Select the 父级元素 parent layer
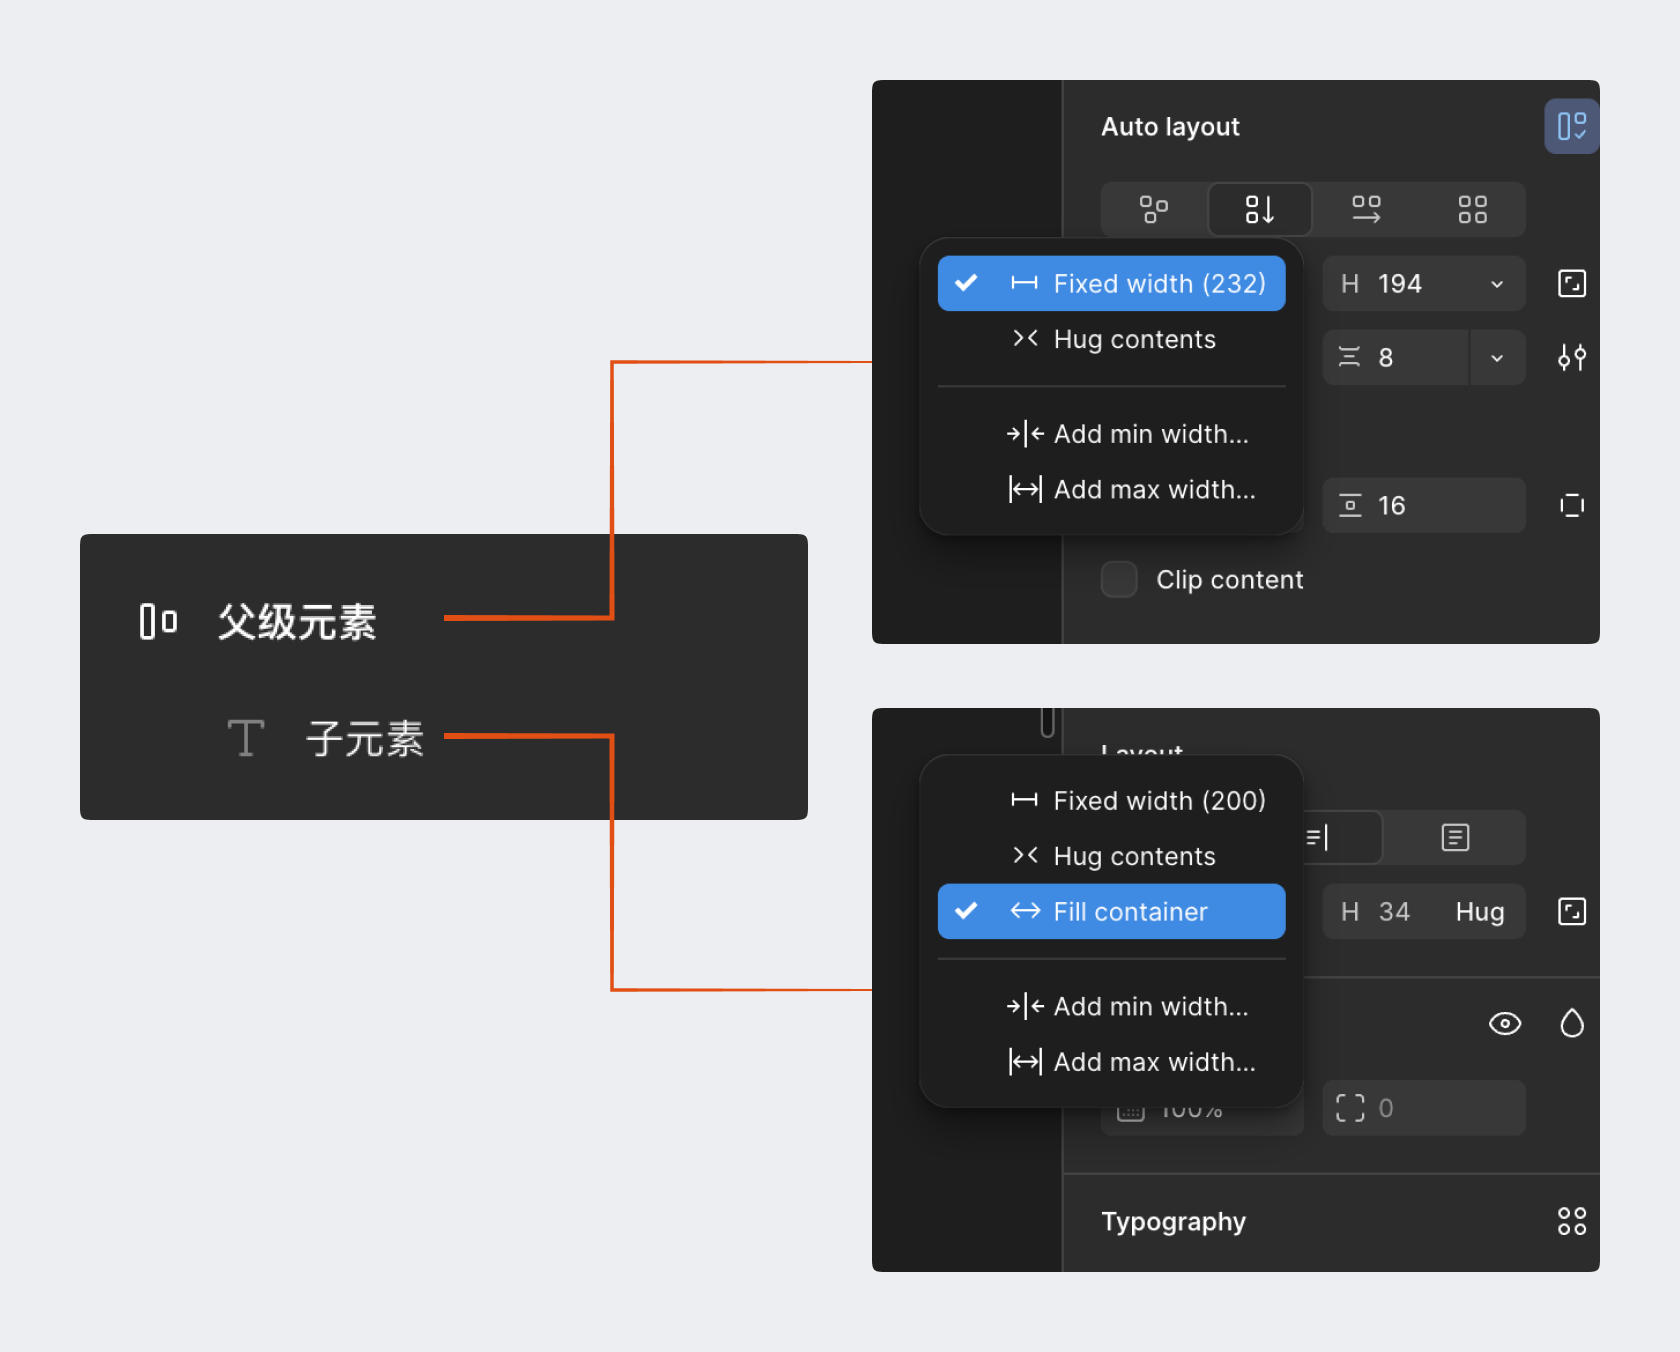 click(x=297, y=622)
